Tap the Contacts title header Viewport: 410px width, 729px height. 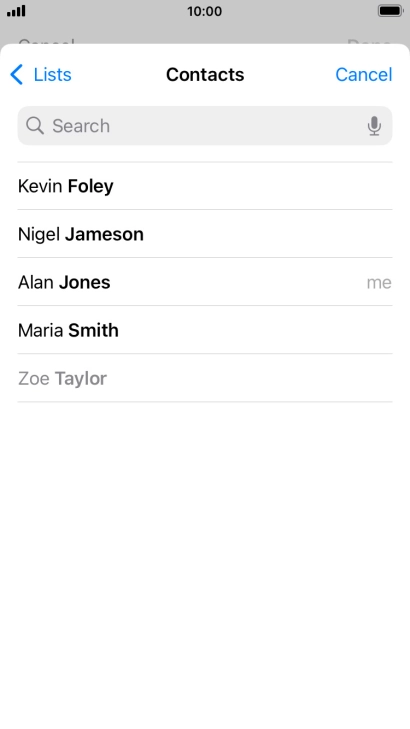[x=205, y=74]
